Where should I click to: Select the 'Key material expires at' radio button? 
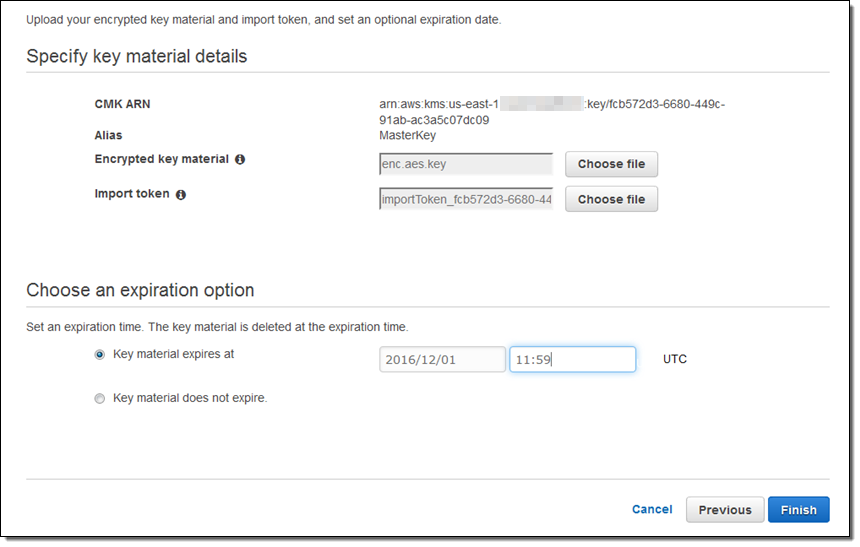click(x=99, y=354)
